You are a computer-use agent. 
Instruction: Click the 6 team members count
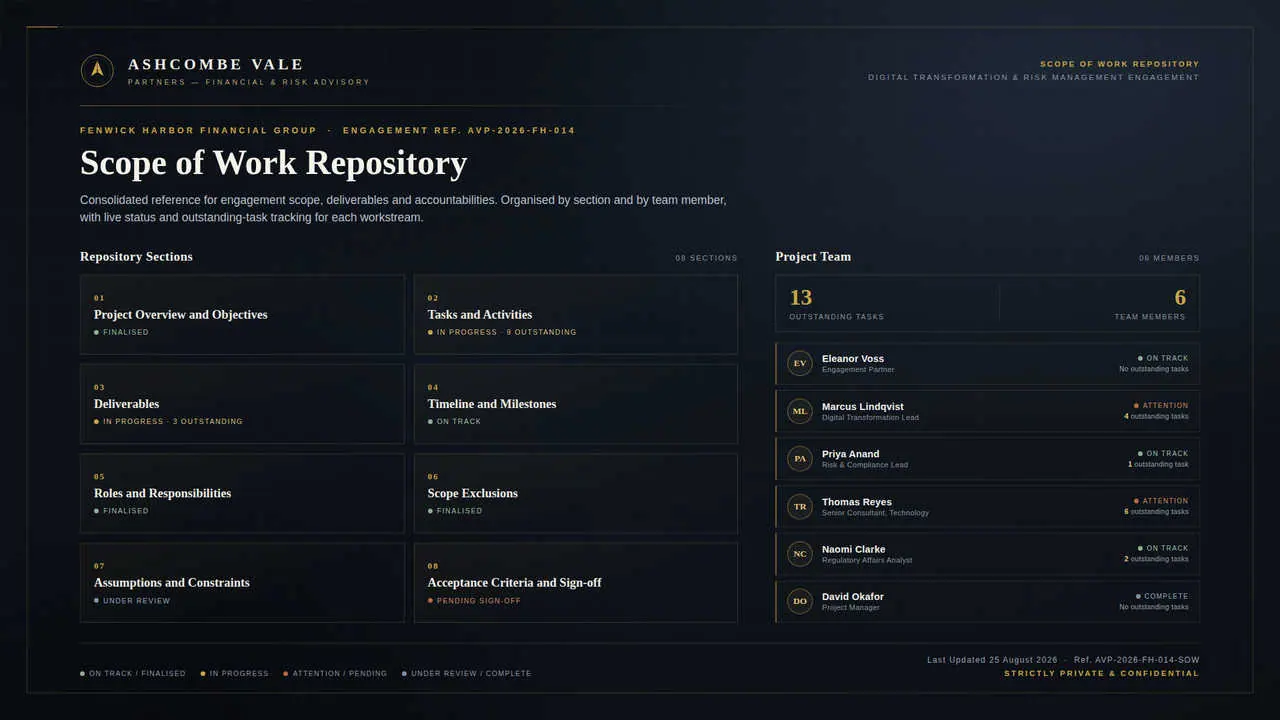point(1180,297)
